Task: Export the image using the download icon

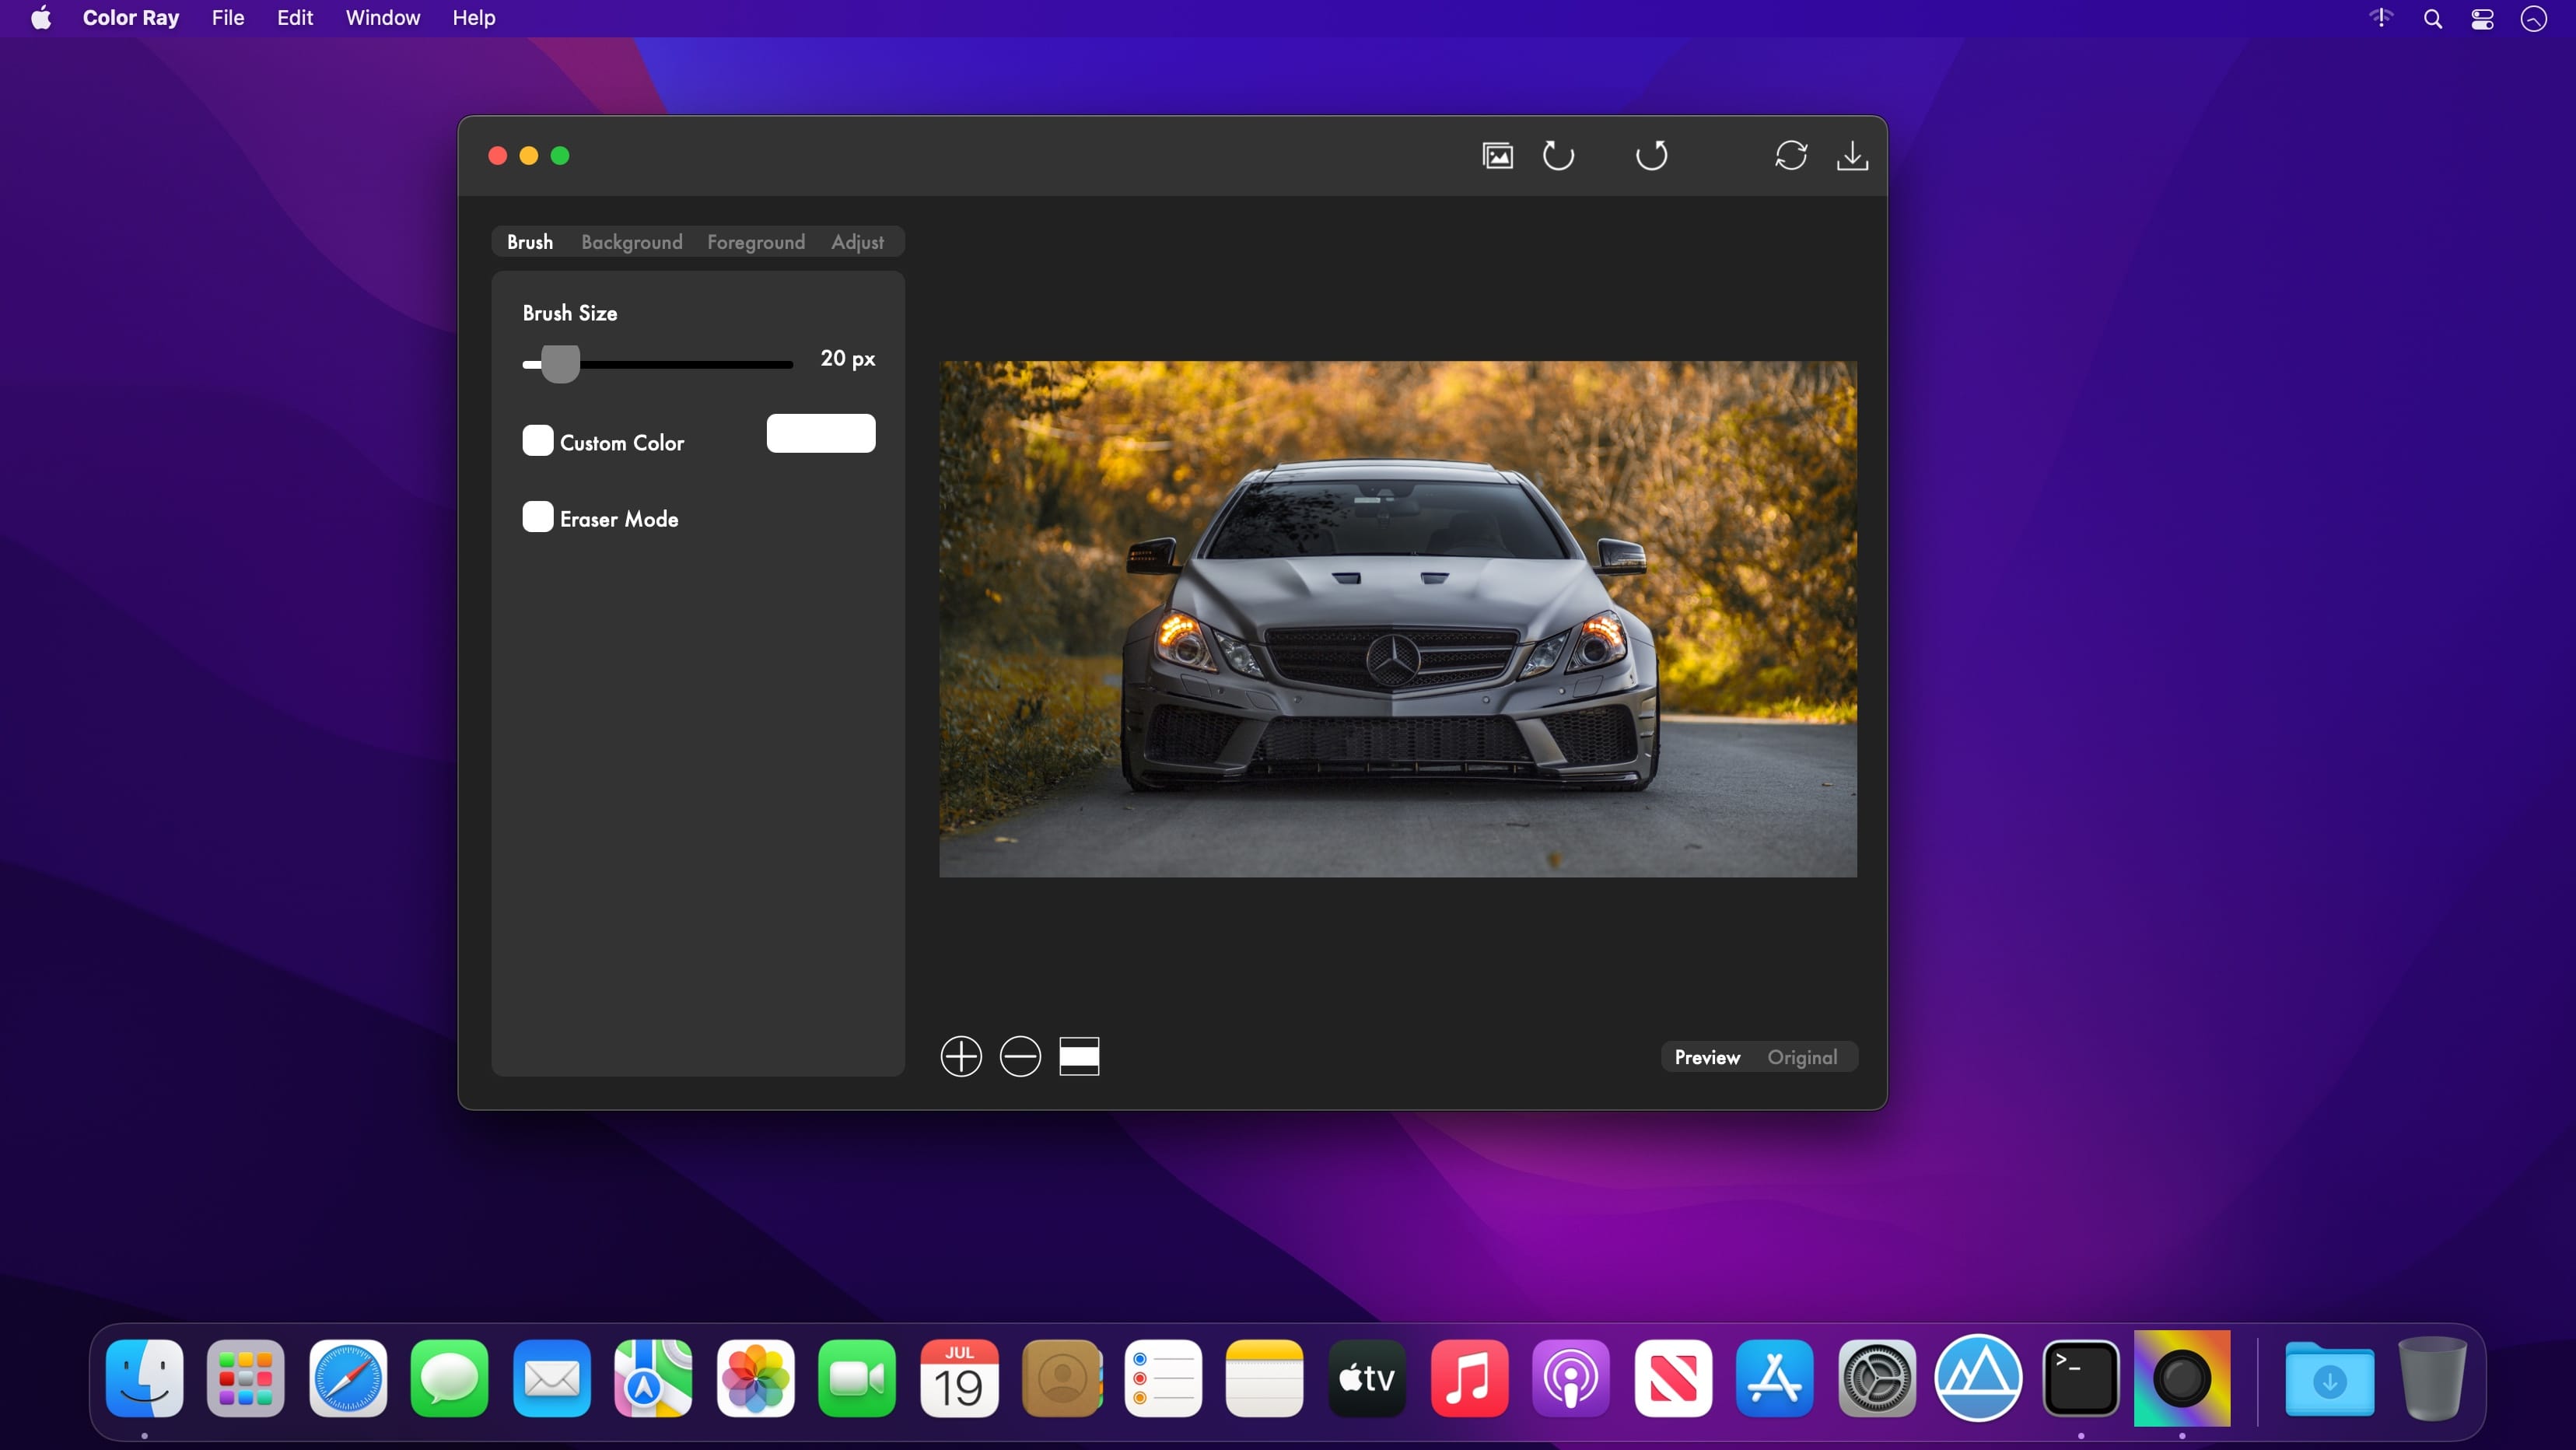Action: pyautogui.click(x=1852, y=156)
